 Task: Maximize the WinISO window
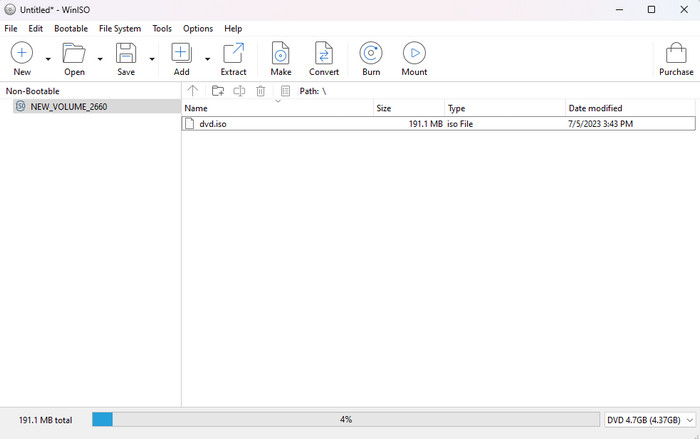tap(651, 9)
